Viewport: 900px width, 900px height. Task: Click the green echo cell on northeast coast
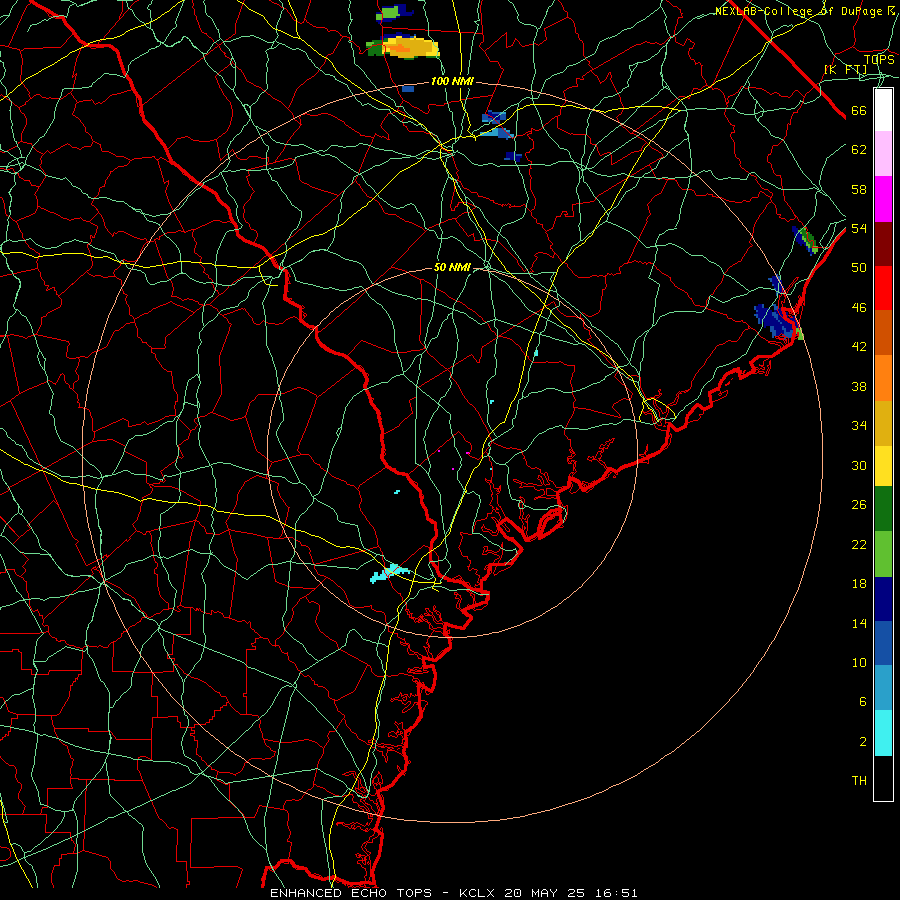coord(807,240)
